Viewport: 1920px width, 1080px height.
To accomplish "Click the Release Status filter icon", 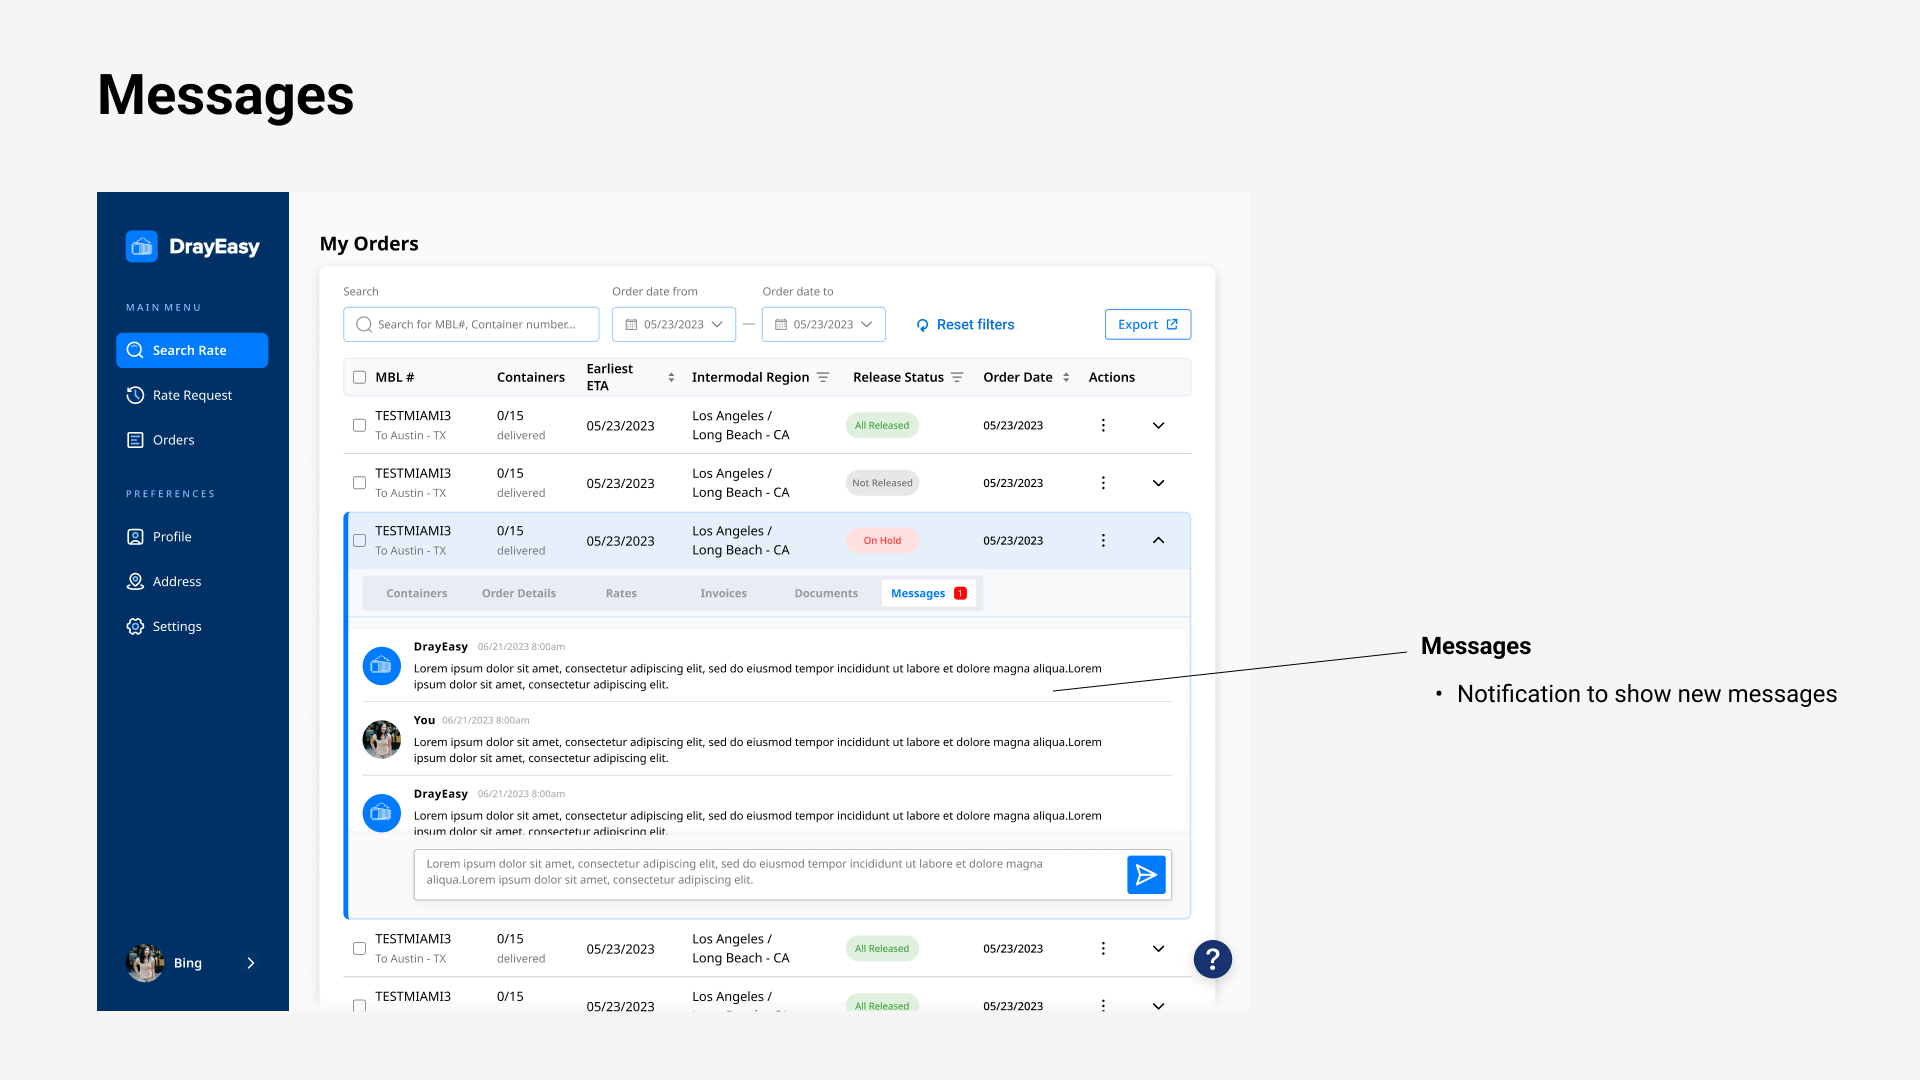I will 957,377.
